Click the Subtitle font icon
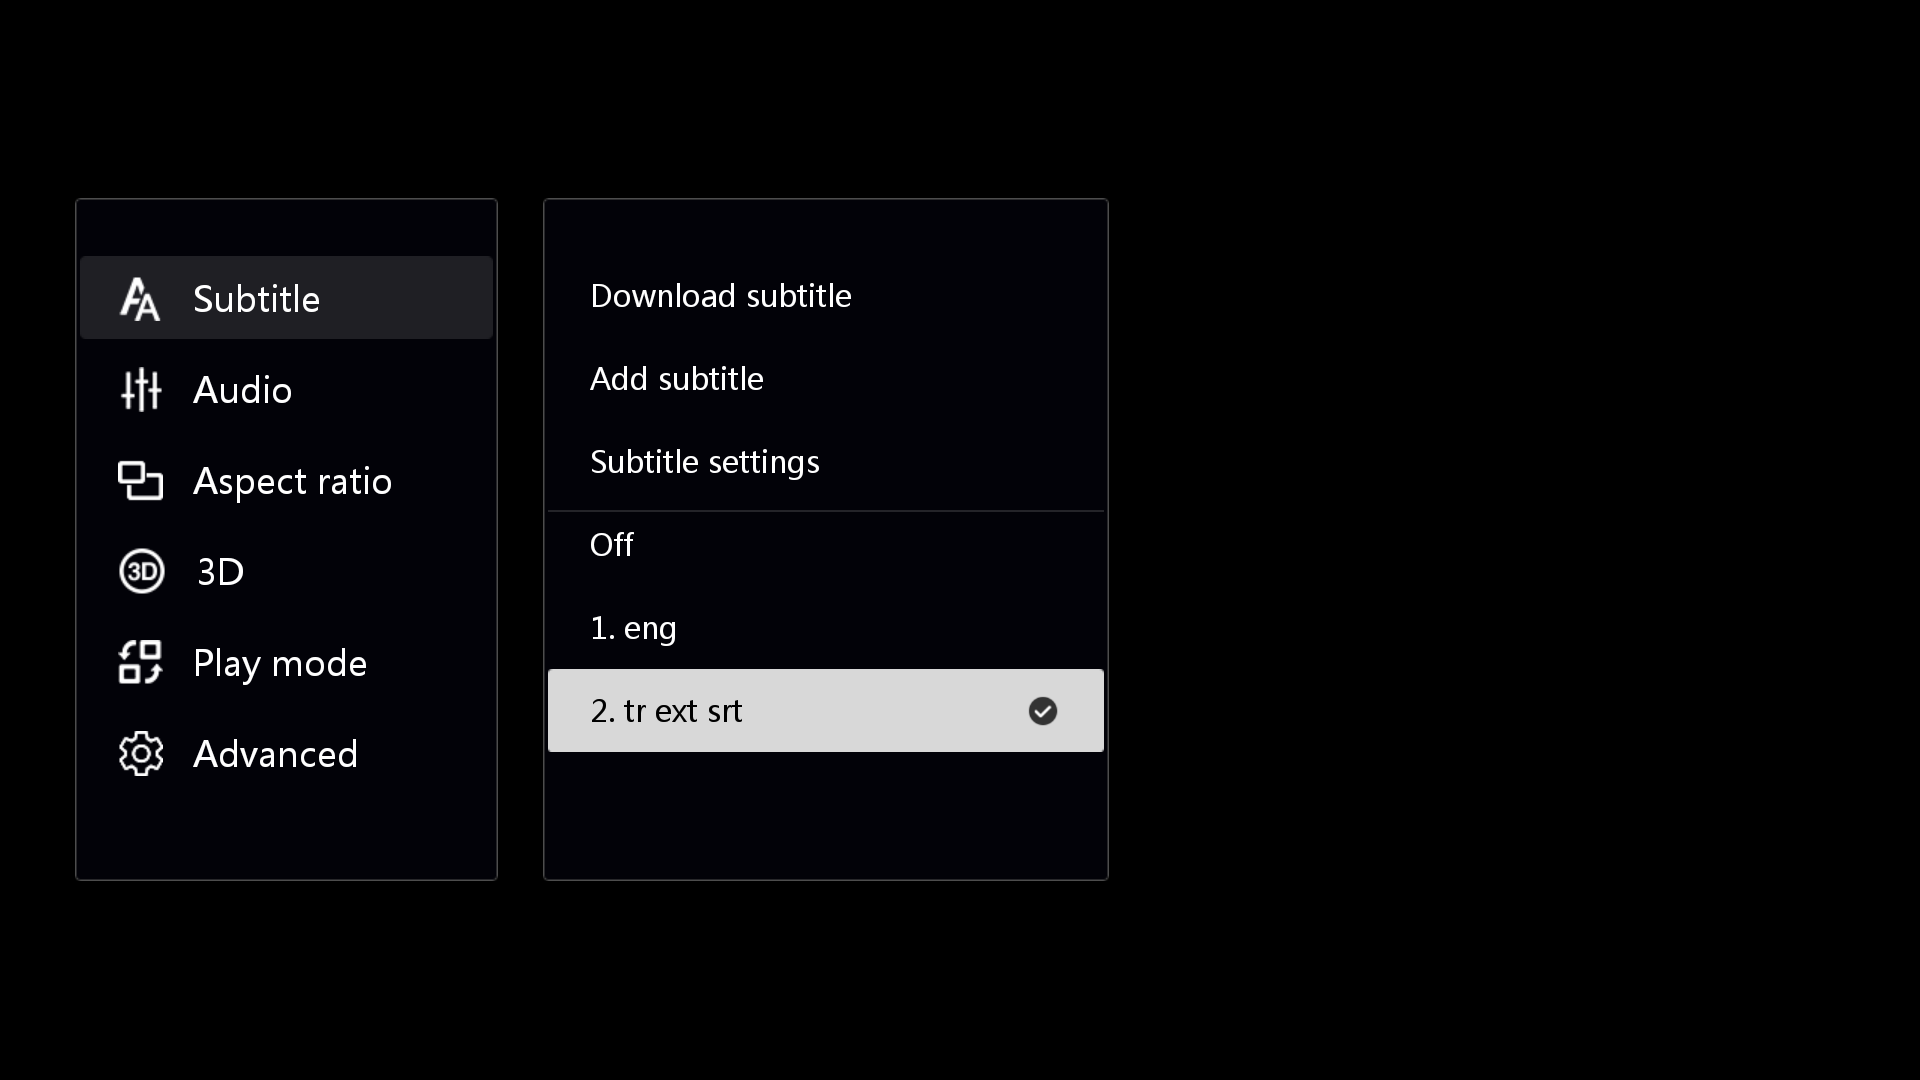Viewport: 1920px width, 1080px height. (x=140, y=299)
